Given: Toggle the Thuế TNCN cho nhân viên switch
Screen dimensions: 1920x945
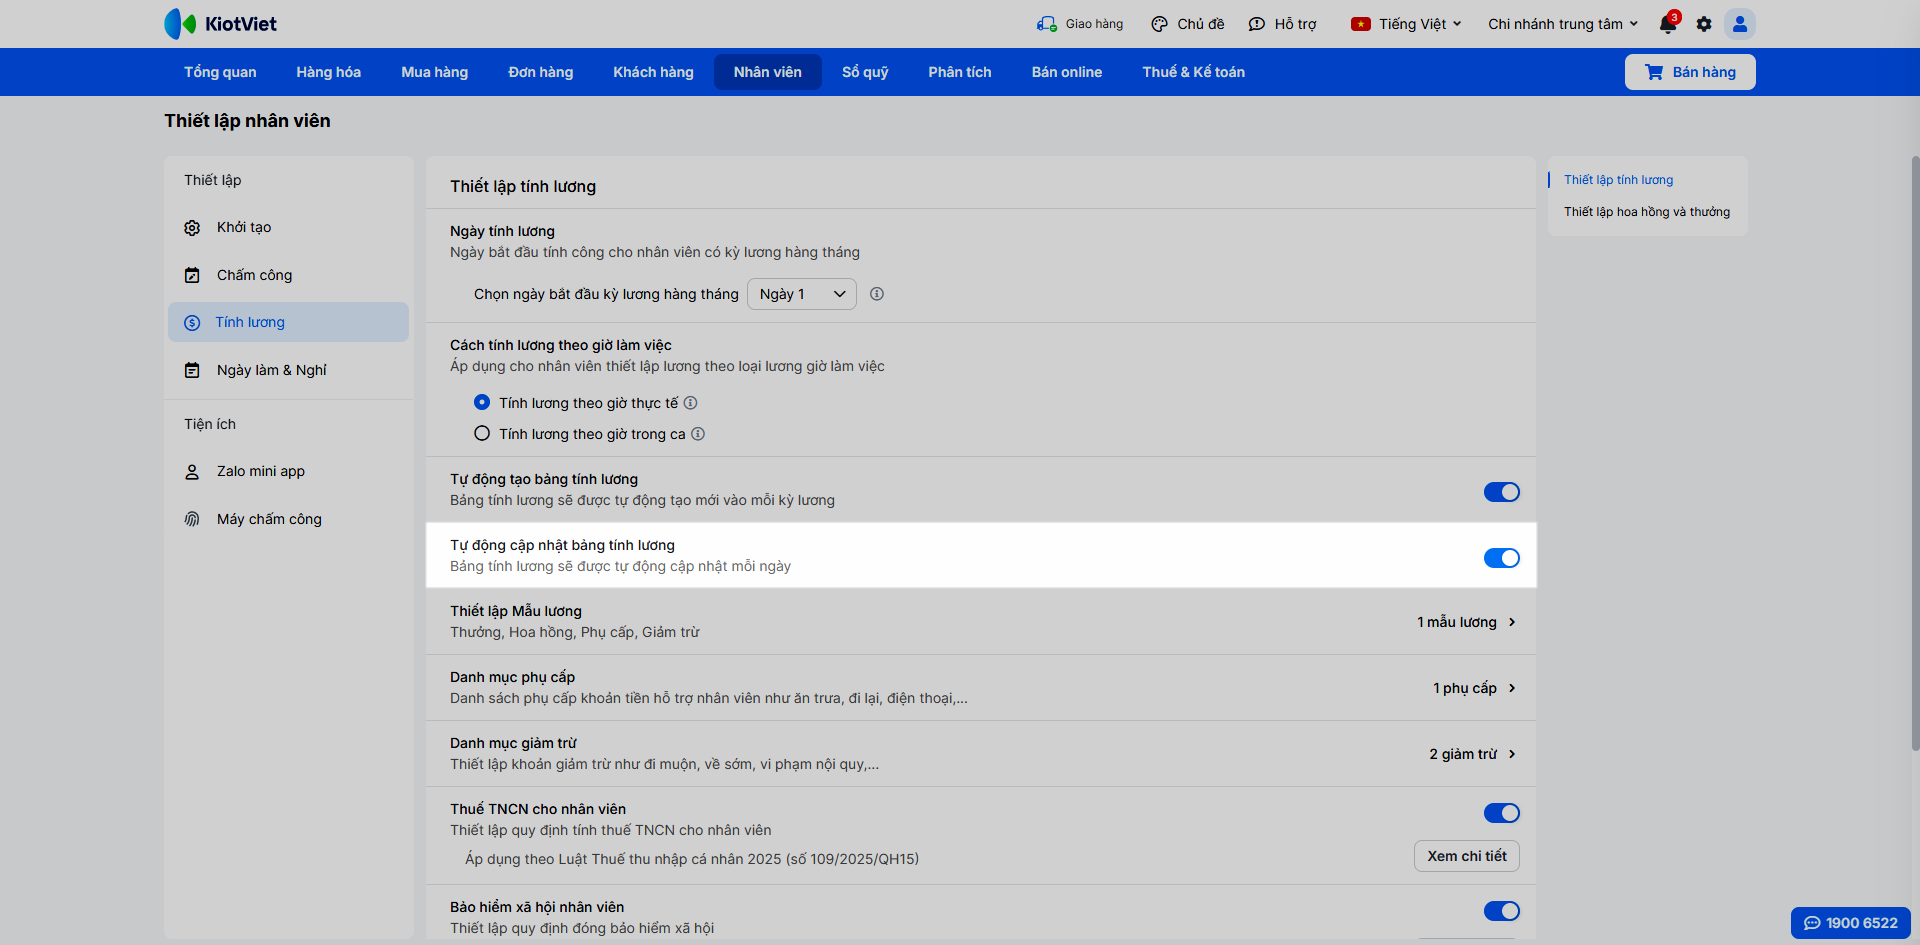Looking at the screenshot, I should [x=1501, y=813].
